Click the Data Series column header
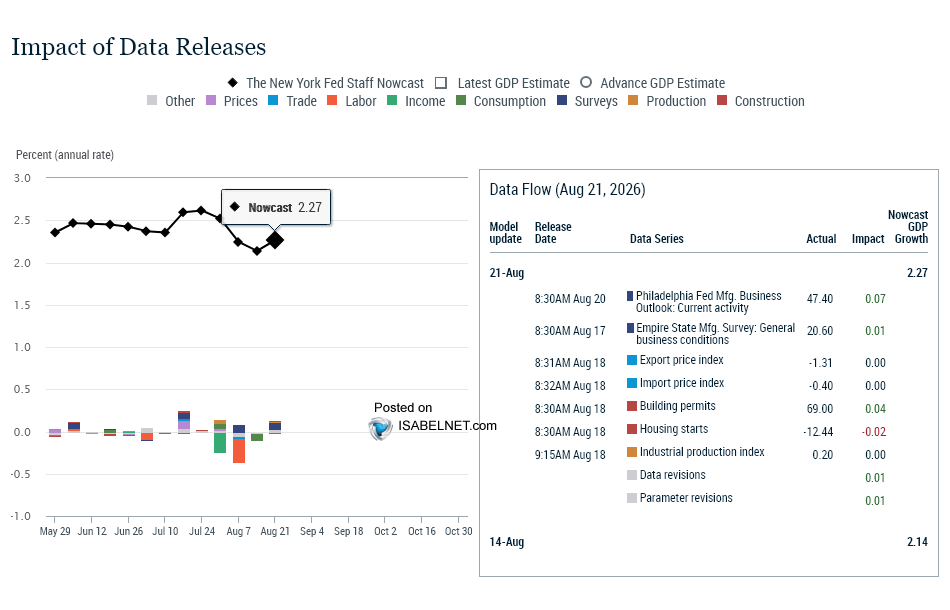Image resolution: width=950 pixels, height=610 pixels. coord(656,239)
